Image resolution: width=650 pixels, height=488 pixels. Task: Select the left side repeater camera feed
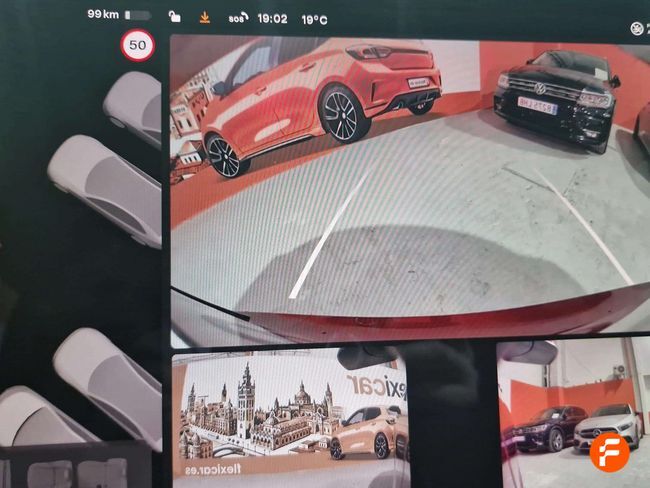pos(290,415)
